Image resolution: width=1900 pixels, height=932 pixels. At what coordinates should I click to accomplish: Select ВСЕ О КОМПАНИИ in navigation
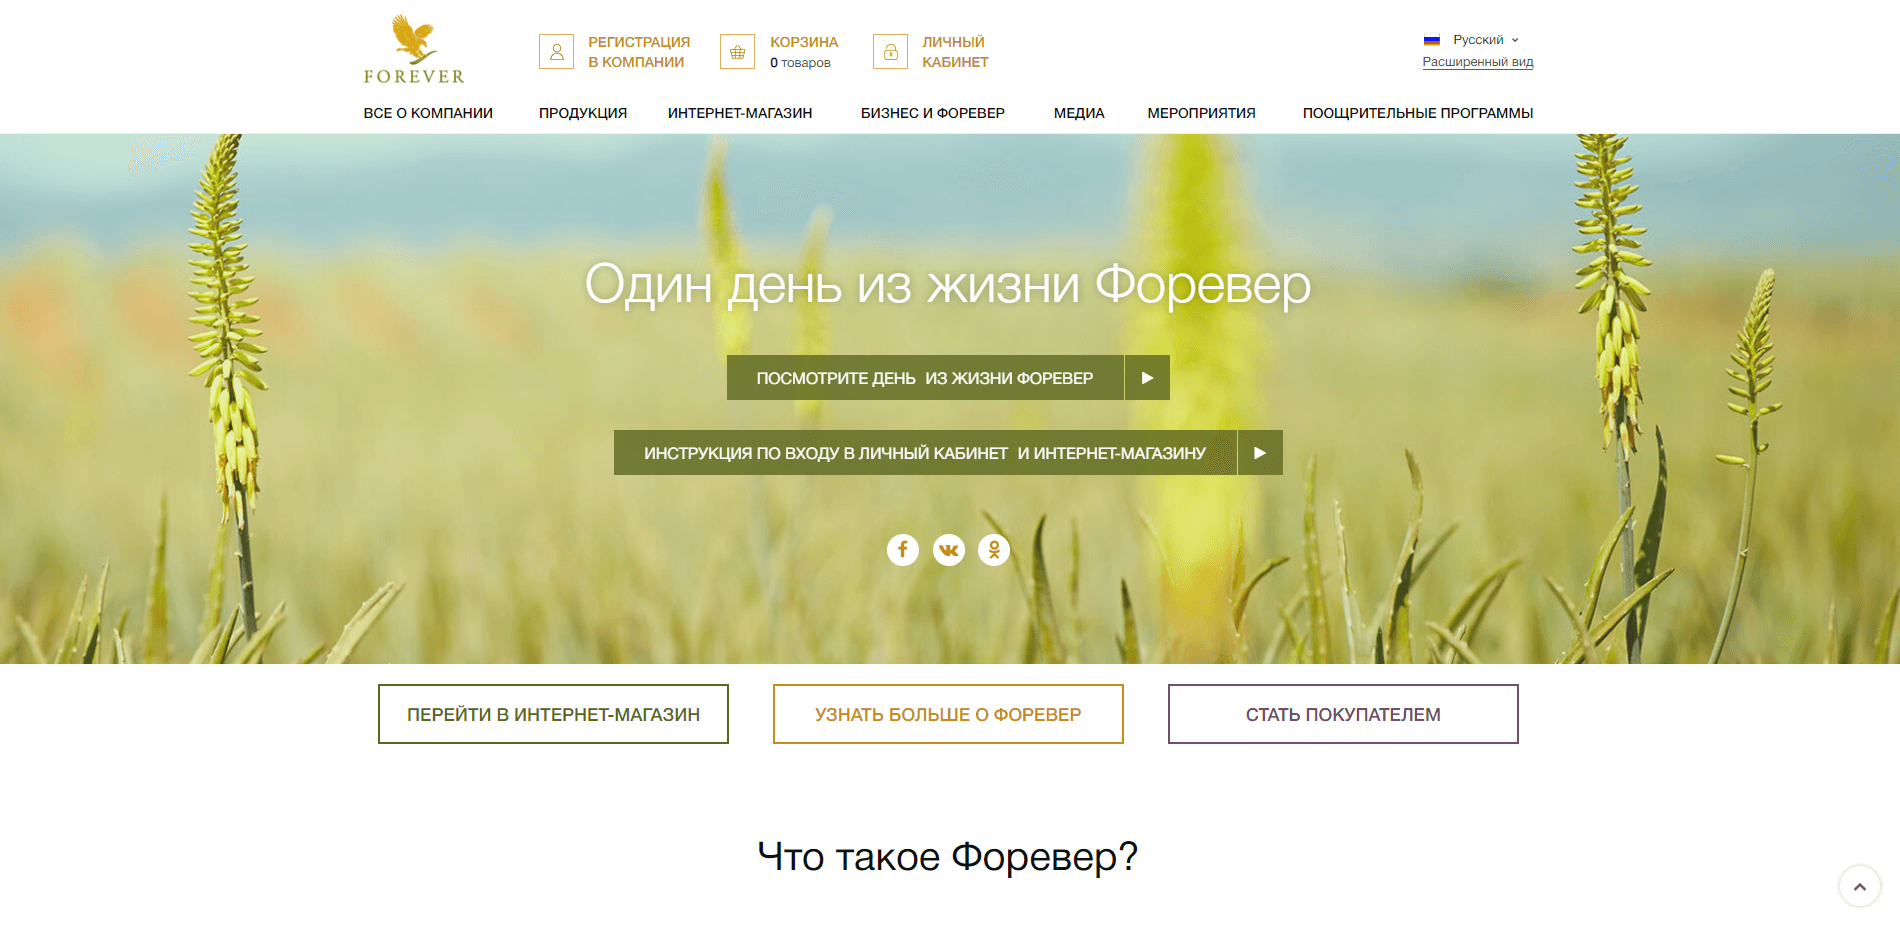point(427,113)
